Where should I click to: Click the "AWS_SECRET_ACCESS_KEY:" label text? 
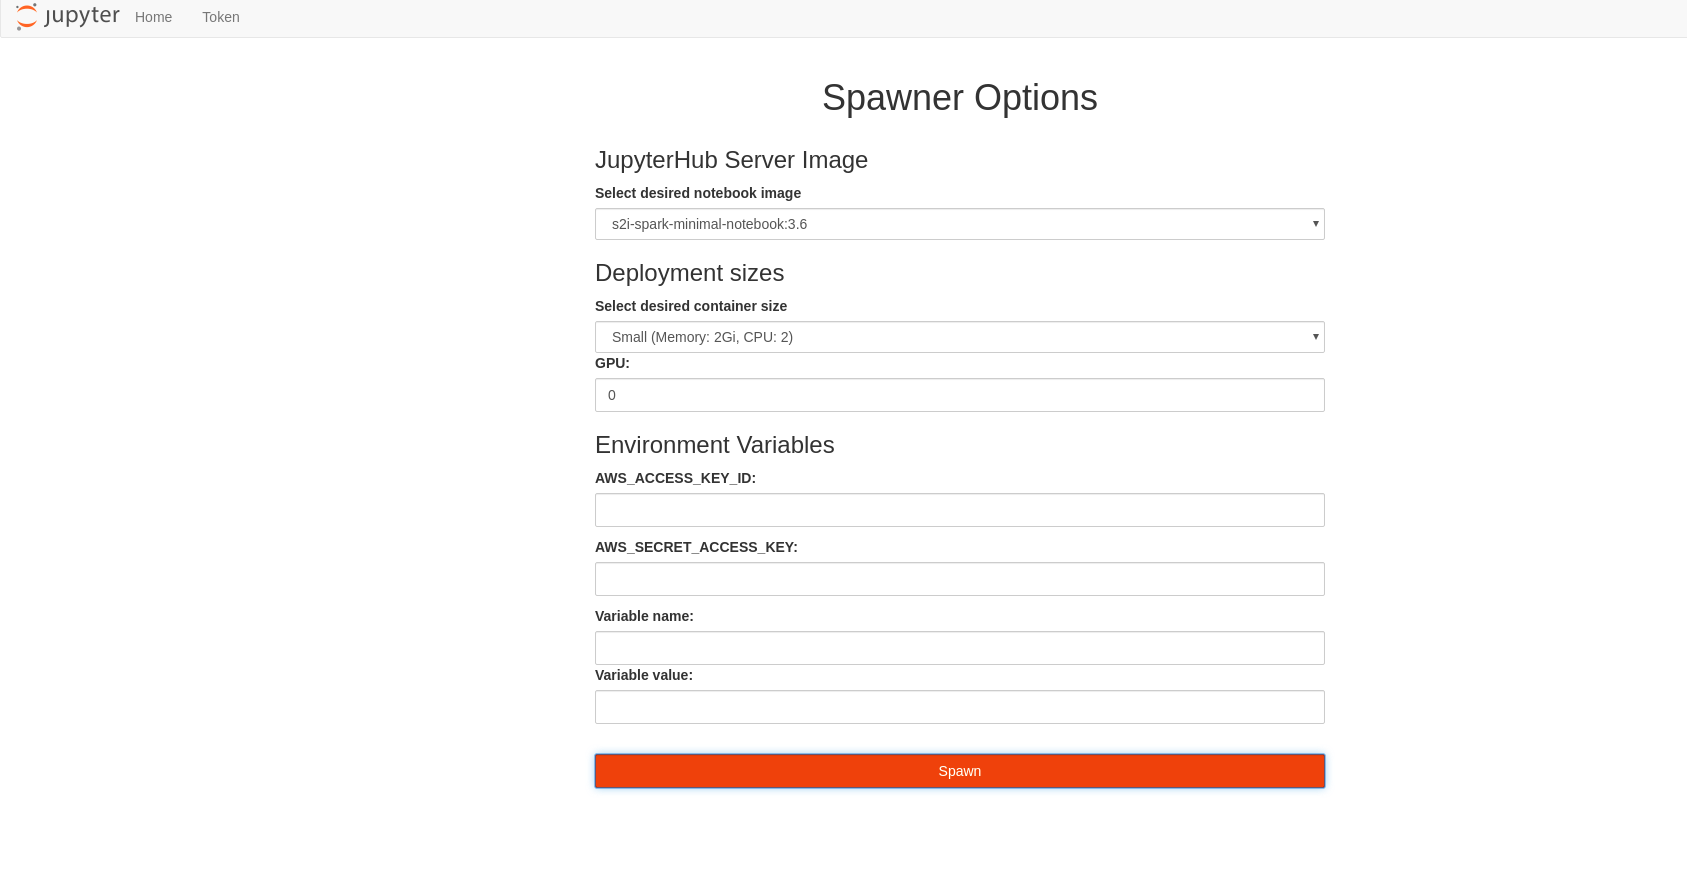(696, 547)
